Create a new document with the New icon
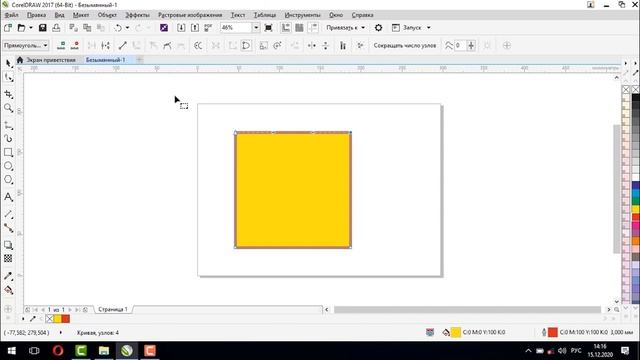The width and height of the screenshot is (640, 360). [x=8, y=28]
